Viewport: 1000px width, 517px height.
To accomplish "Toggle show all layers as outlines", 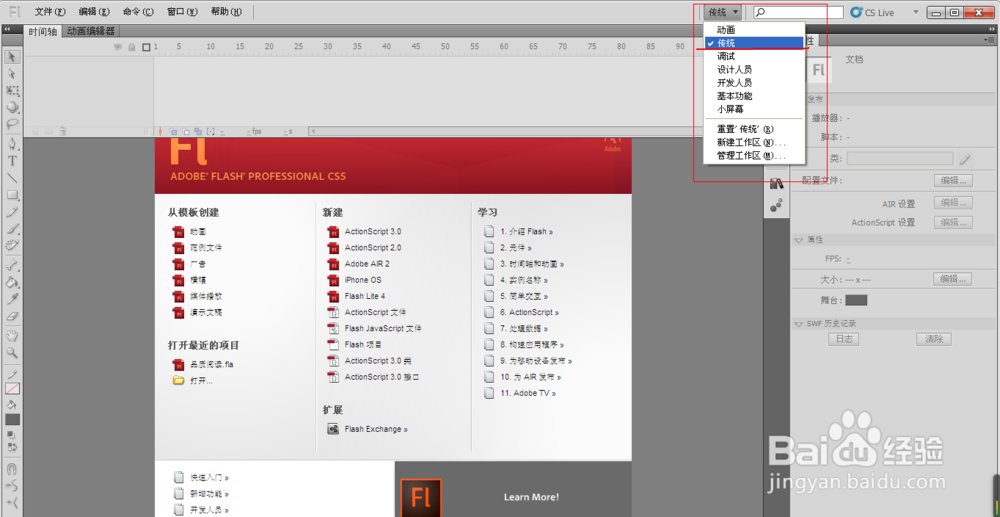I will click(146, 47).
